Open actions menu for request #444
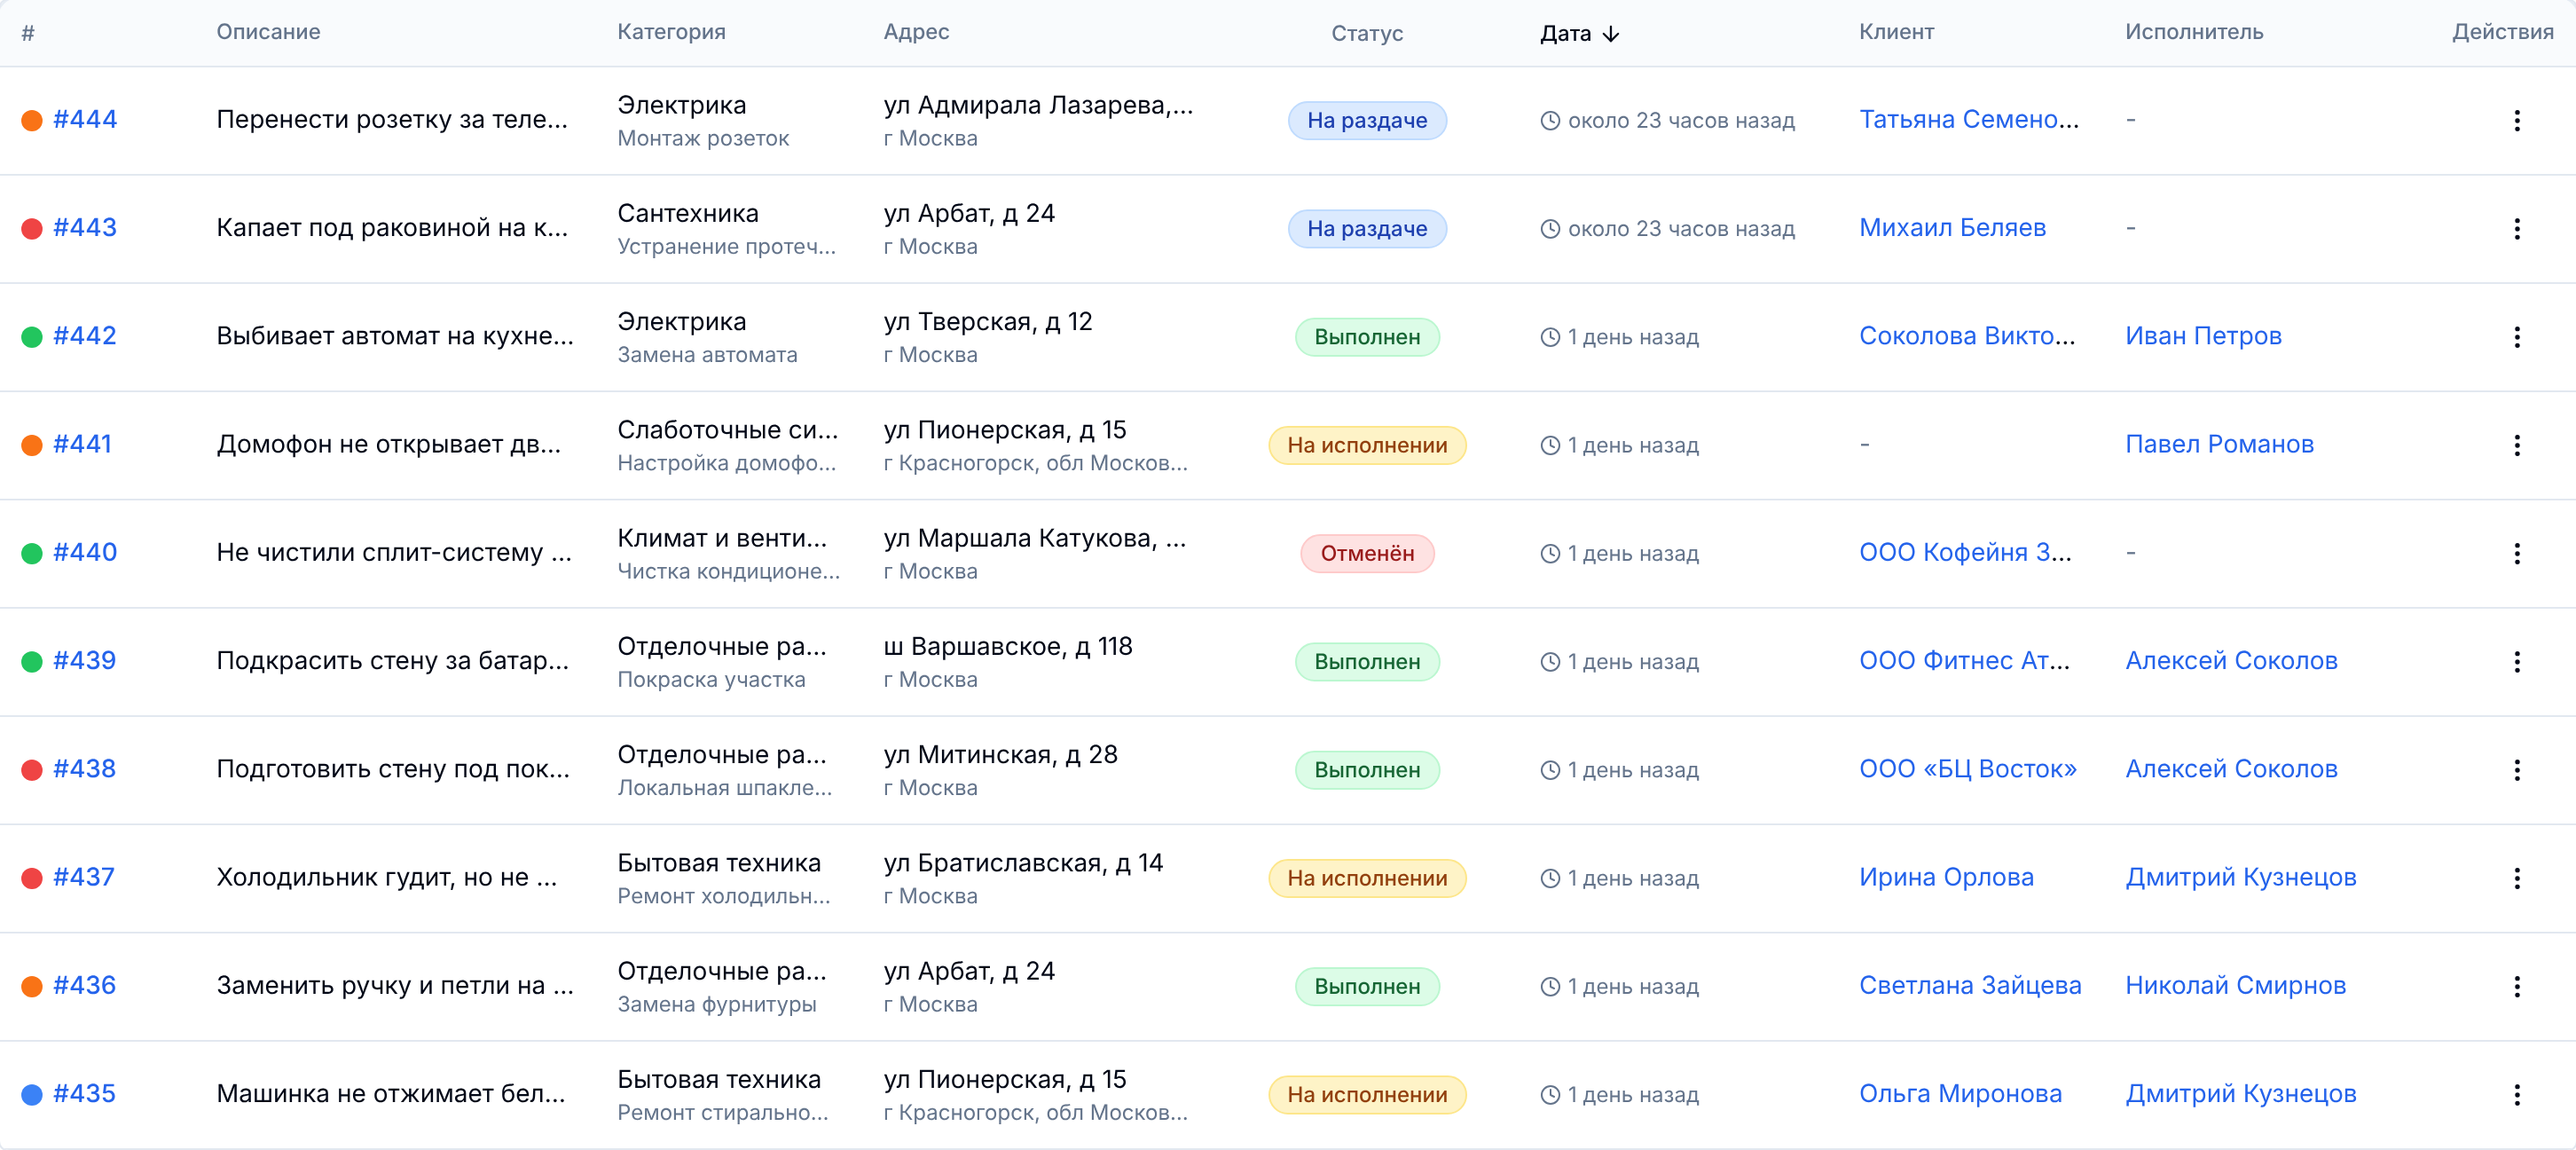The image size is (2576, 1150). [2516, 120]
